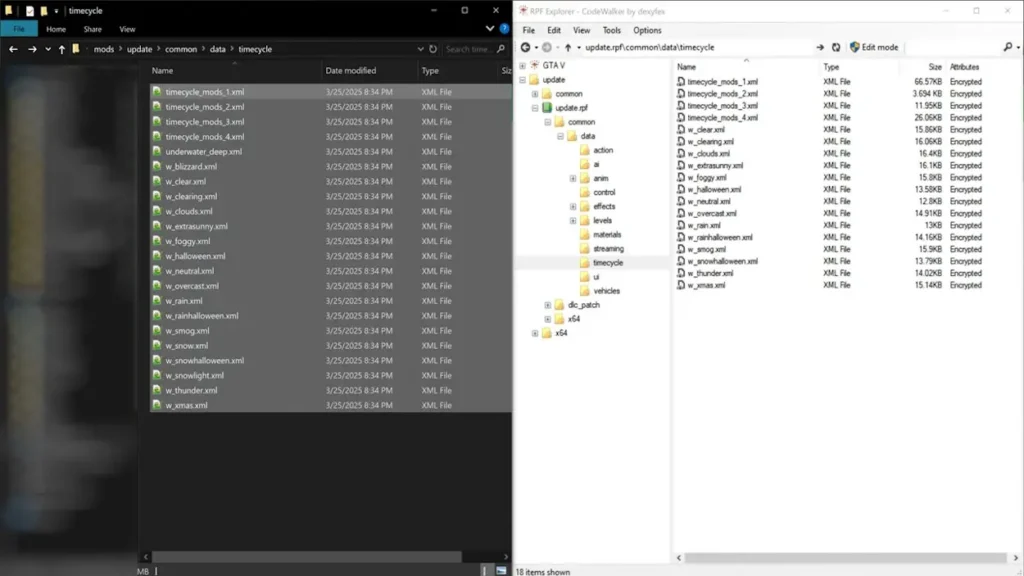Collapse the data folder in the tree

tap(560, 136)
